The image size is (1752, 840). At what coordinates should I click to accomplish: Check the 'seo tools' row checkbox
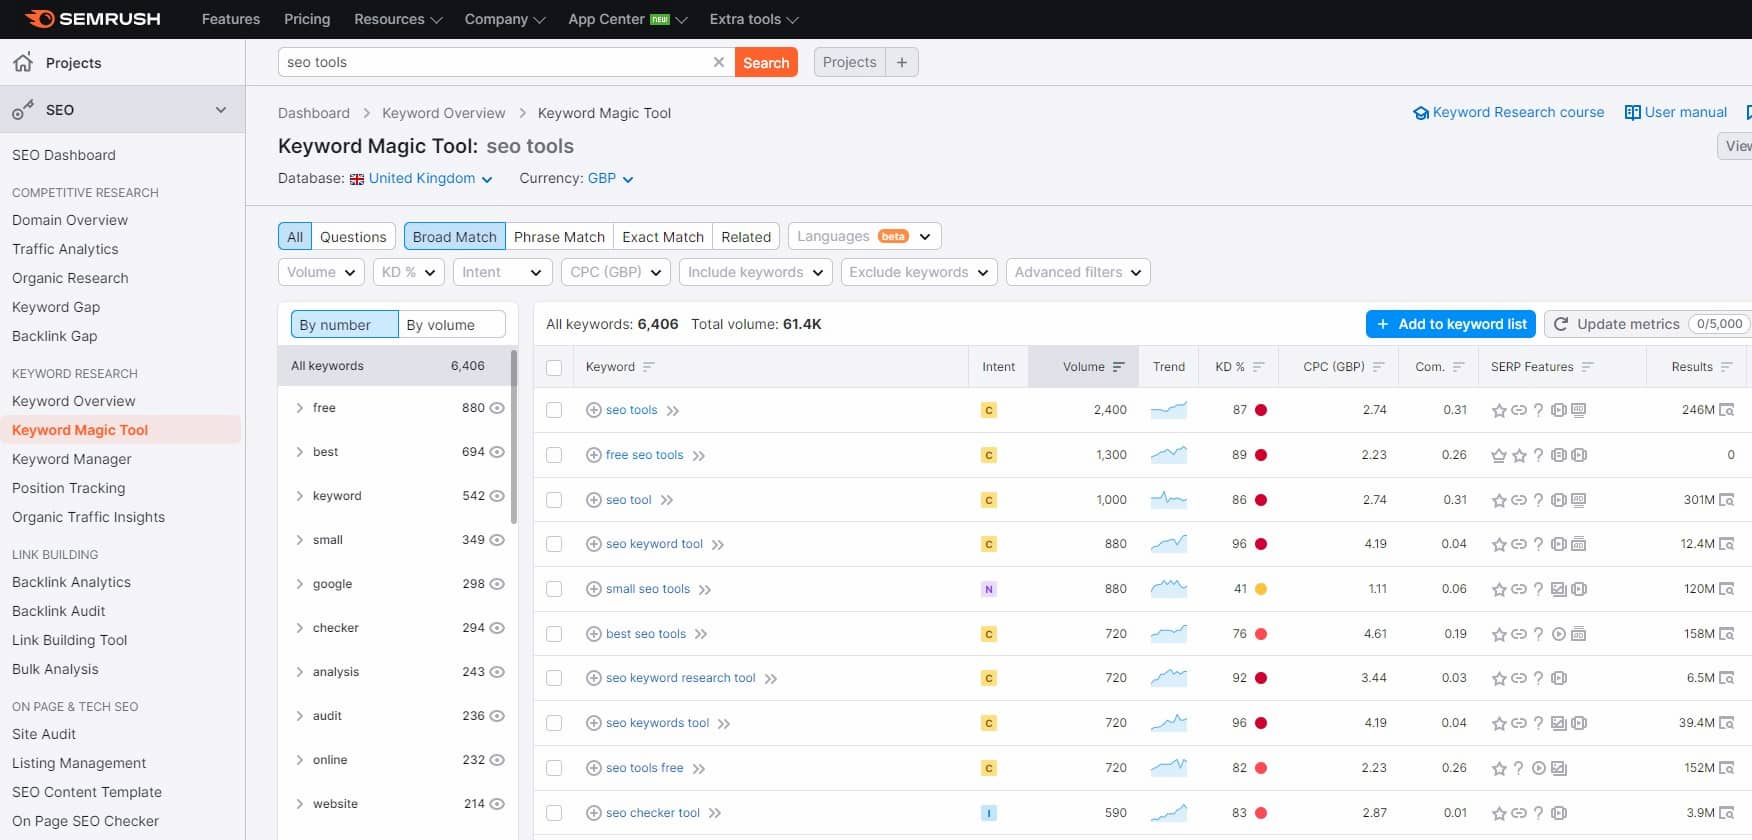click(554, 410)
